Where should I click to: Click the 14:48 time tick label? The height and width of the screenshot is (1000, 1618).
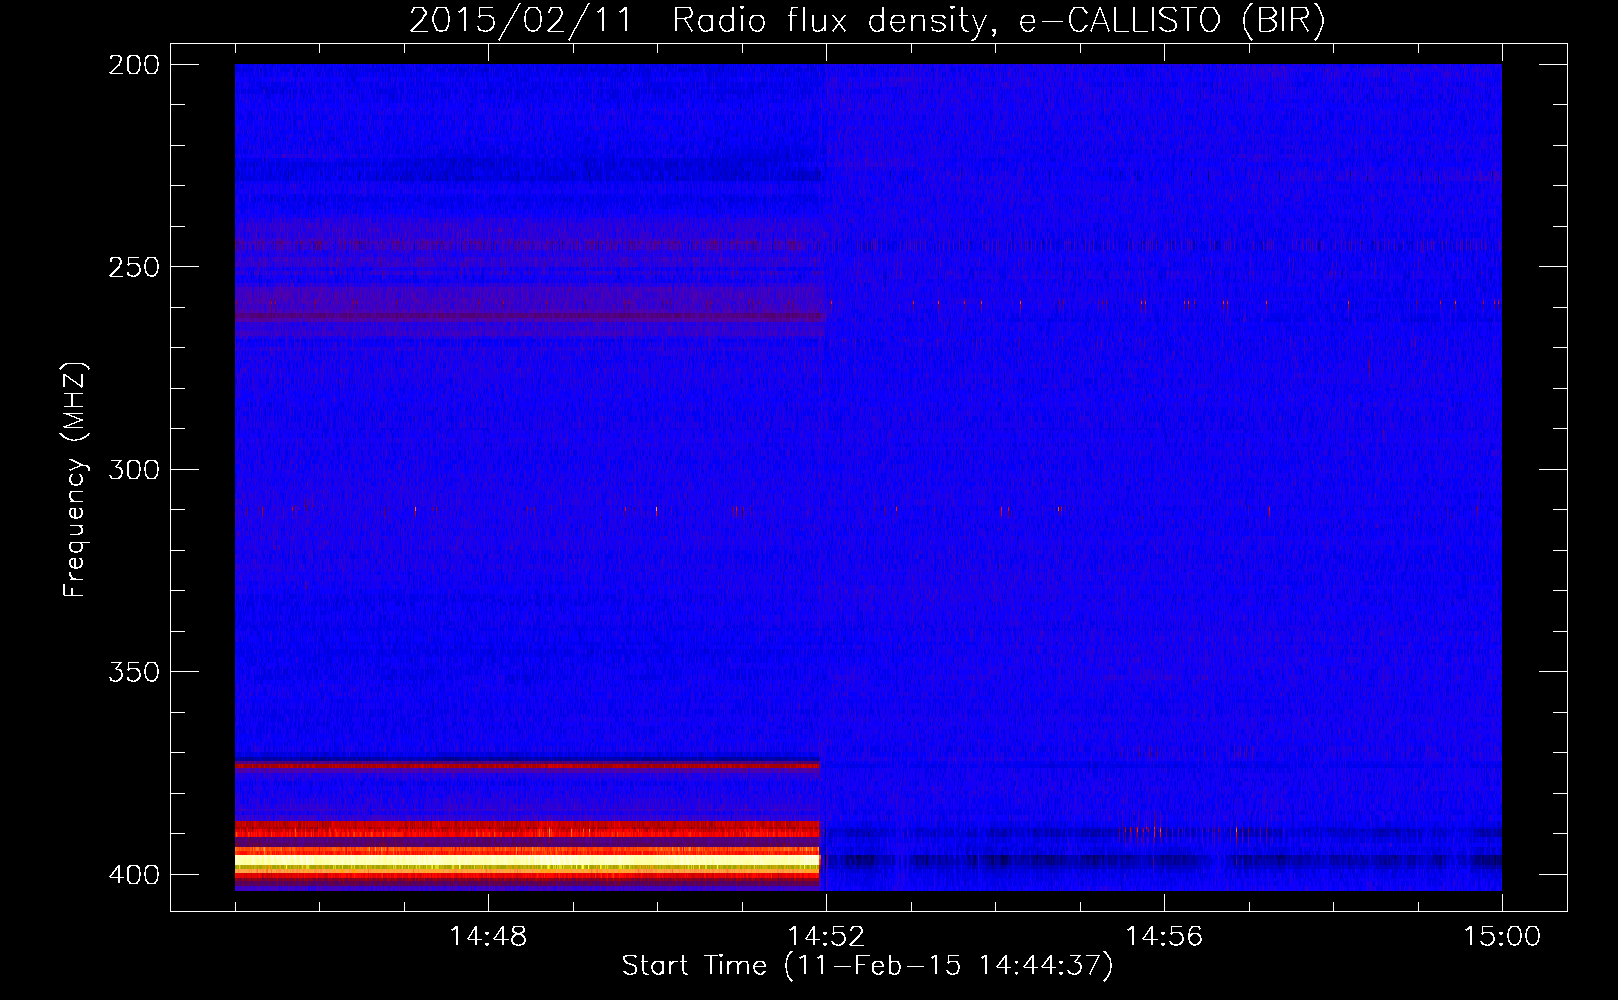click(488, 937)
